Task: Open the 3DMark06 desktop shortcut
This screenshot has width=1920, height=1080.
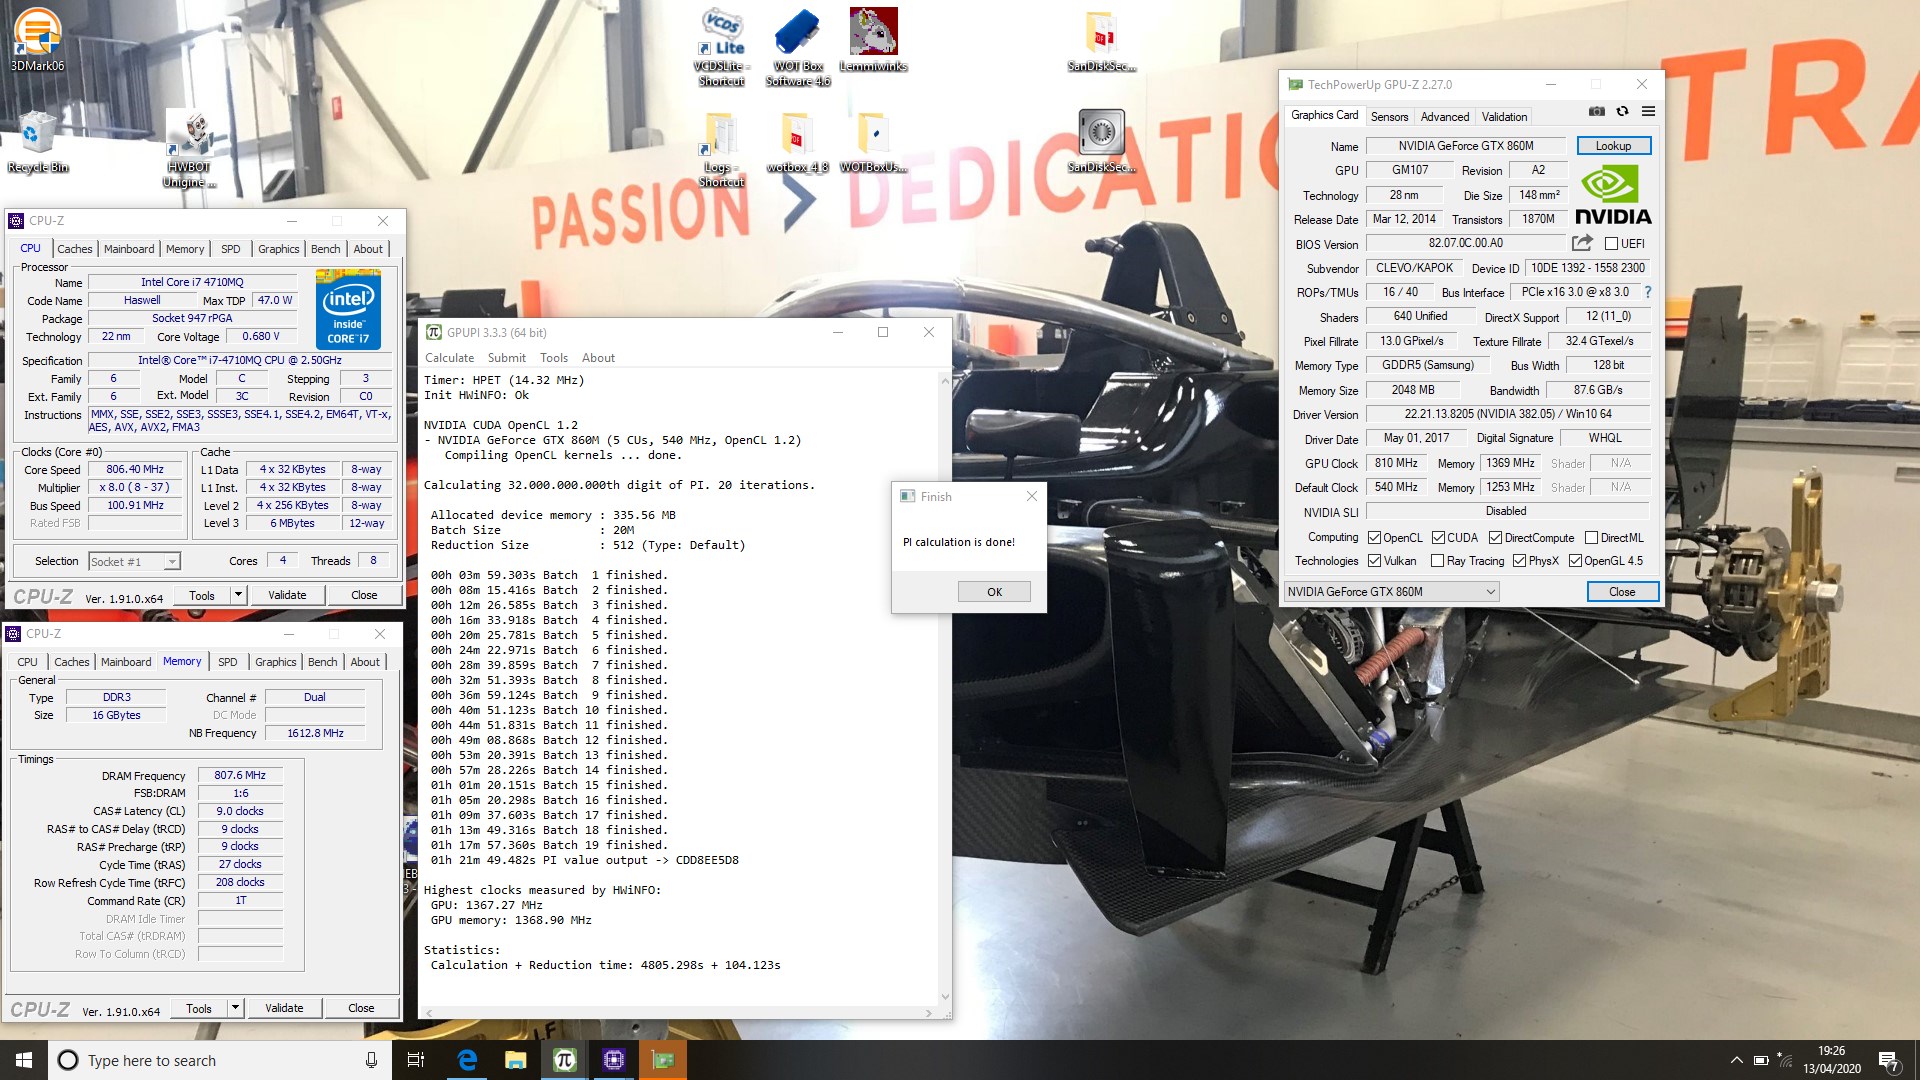Action: 38,38
